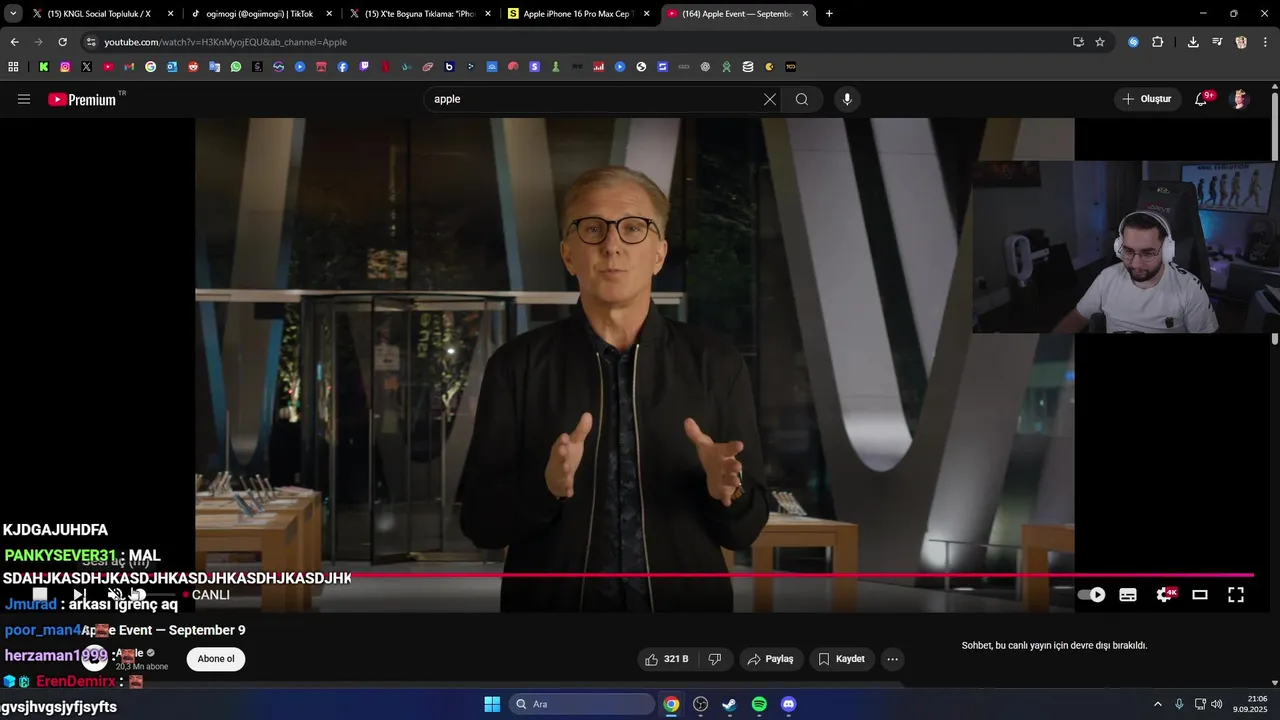Open Spotify from the taskbar

click(x=759, y=704)
